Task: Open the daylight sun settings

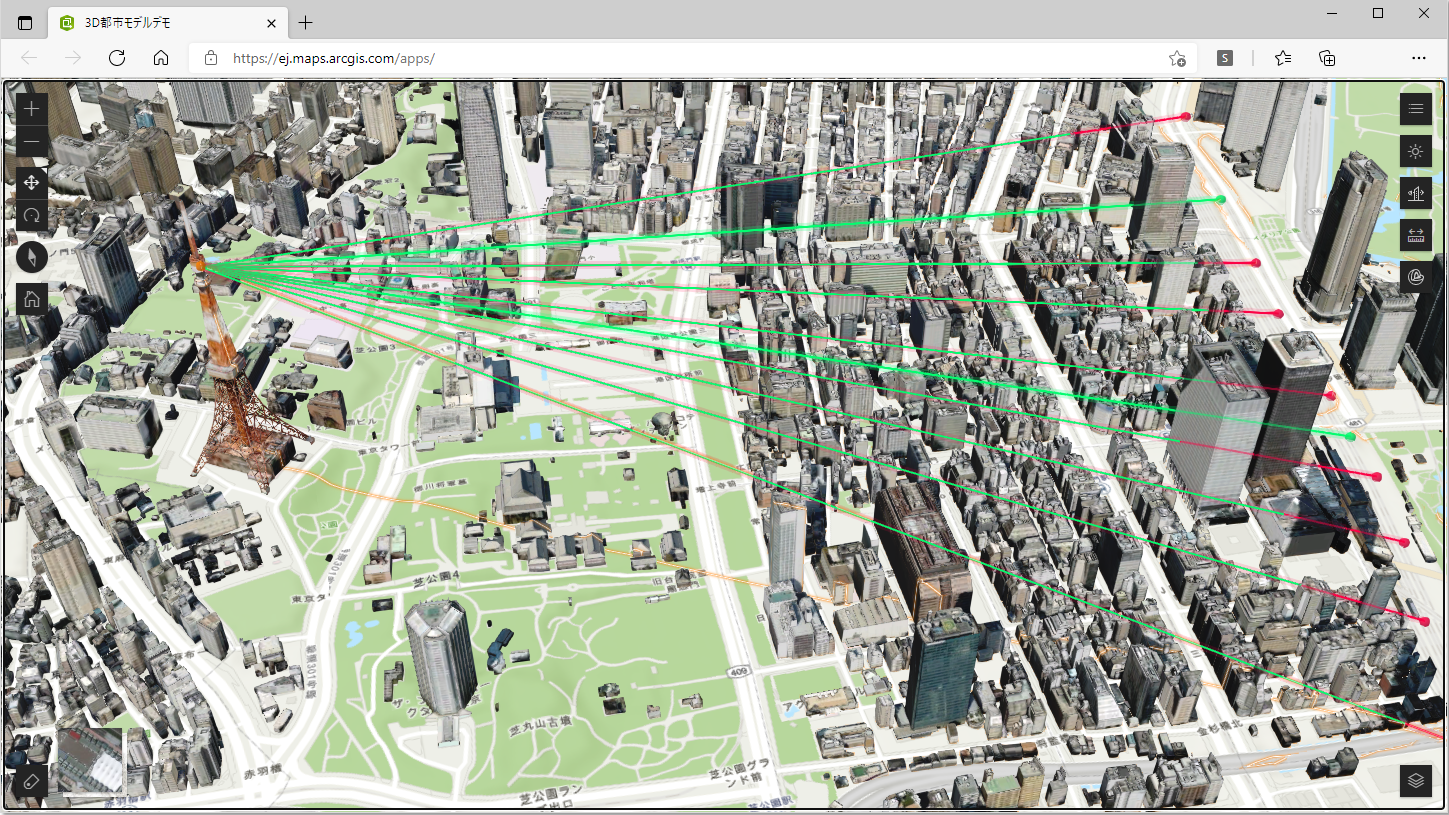Action: [1415, 152]
